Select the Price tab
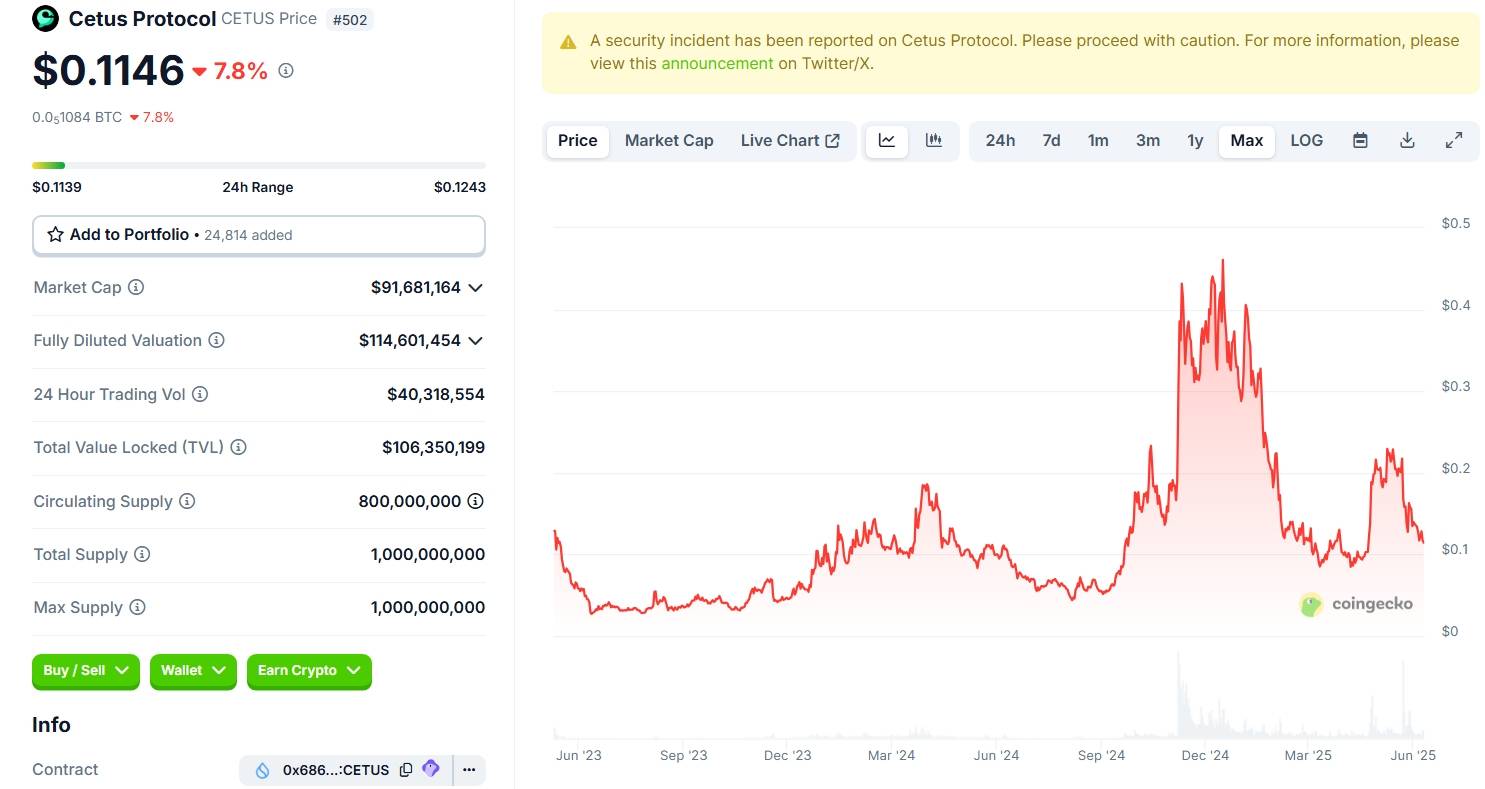 577,141
